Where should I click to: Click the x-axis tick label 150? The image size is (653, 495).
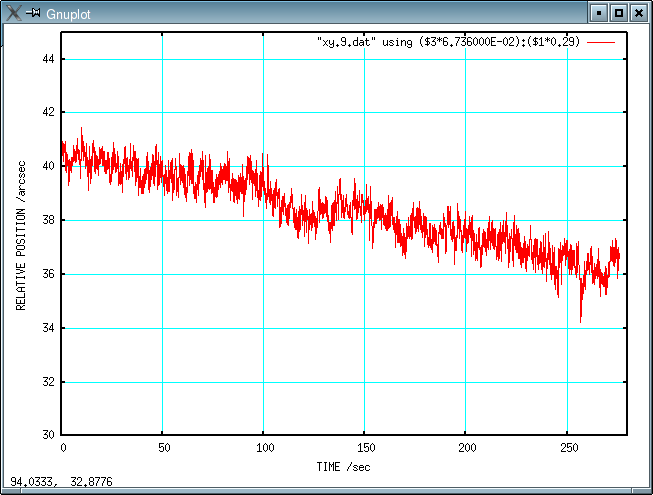point(366,448)
